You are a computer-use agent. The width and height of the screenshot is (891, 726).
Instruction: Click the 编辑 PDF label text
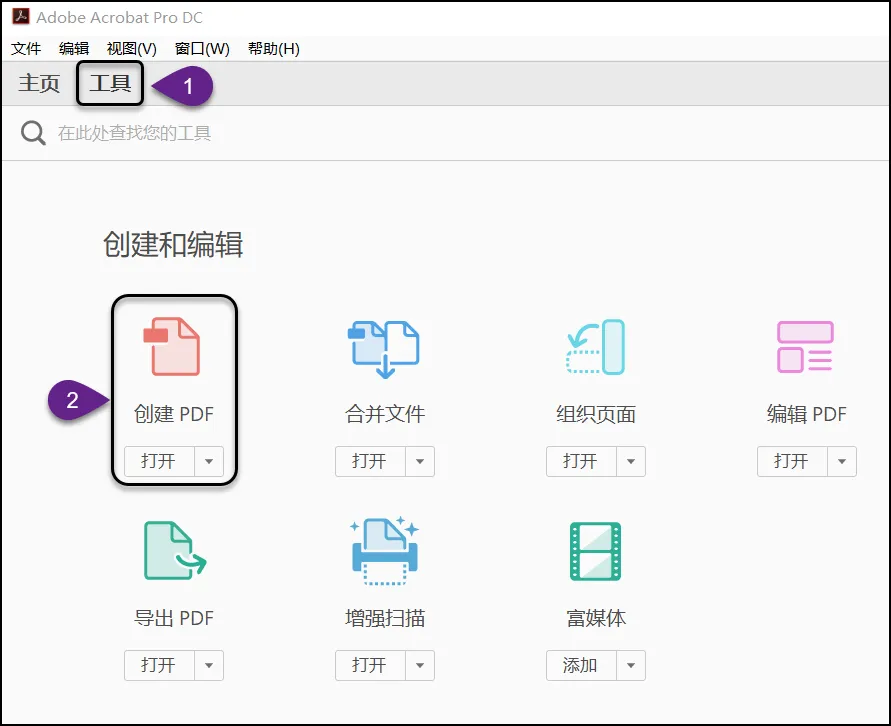click(806, 414)
